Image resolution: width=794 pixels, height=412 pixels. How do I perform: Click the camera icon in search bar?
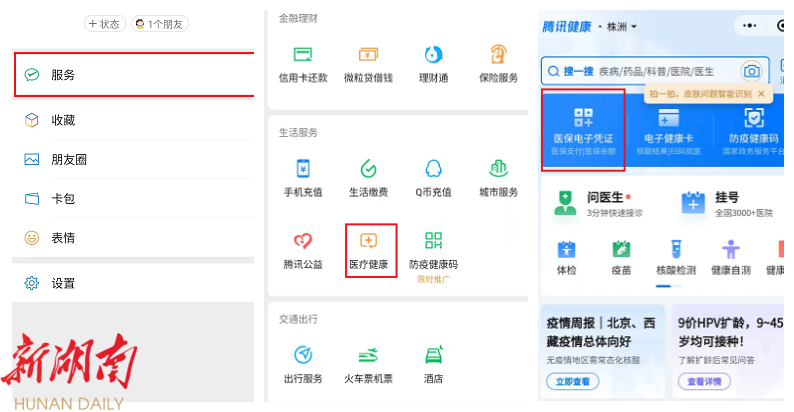pos(751,71)
